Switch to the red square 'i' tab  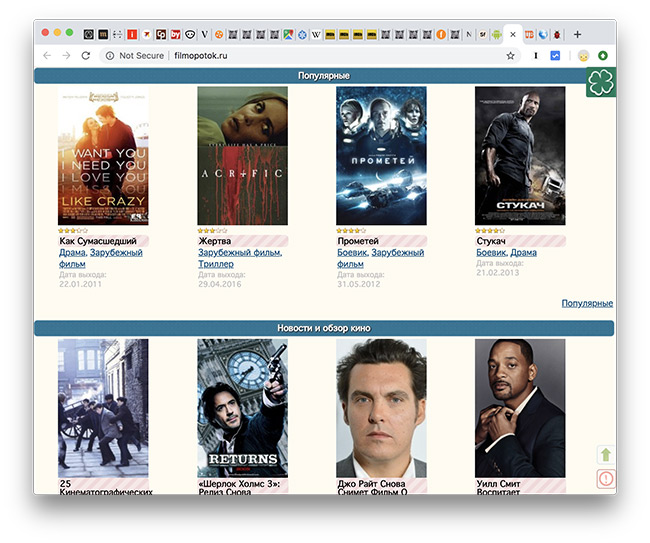pyautogui.click(x=132, y=34)
